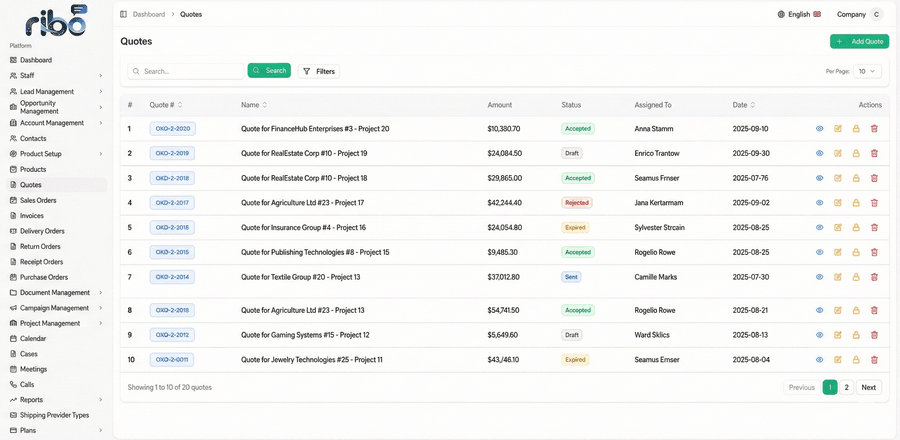Delete quote for Textile Group #20
Screen dimensions: 900x440
pos(874,277)
